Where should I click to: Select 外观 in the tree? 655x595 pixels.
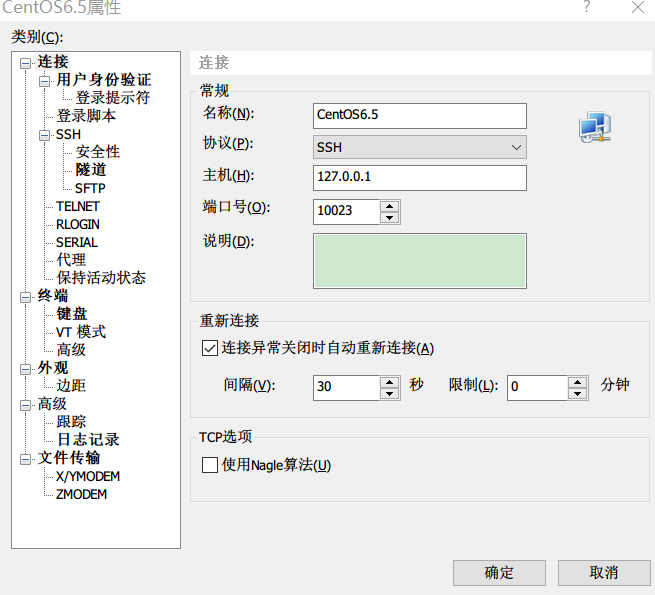(53, 368)
